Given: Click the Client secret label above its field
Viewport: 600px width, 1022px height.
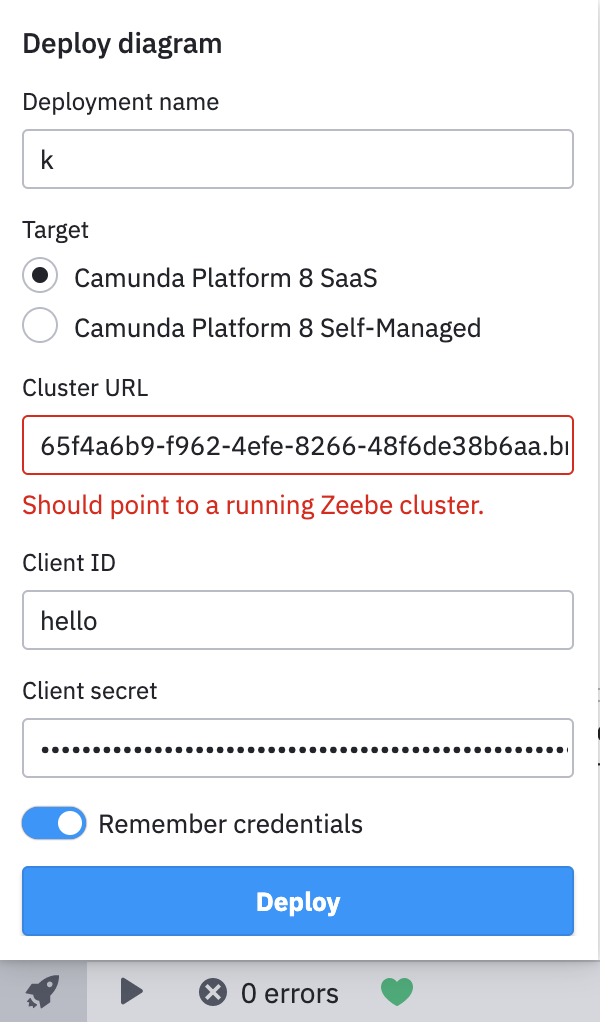Looking at the screenshot, I should coord(90,691).
